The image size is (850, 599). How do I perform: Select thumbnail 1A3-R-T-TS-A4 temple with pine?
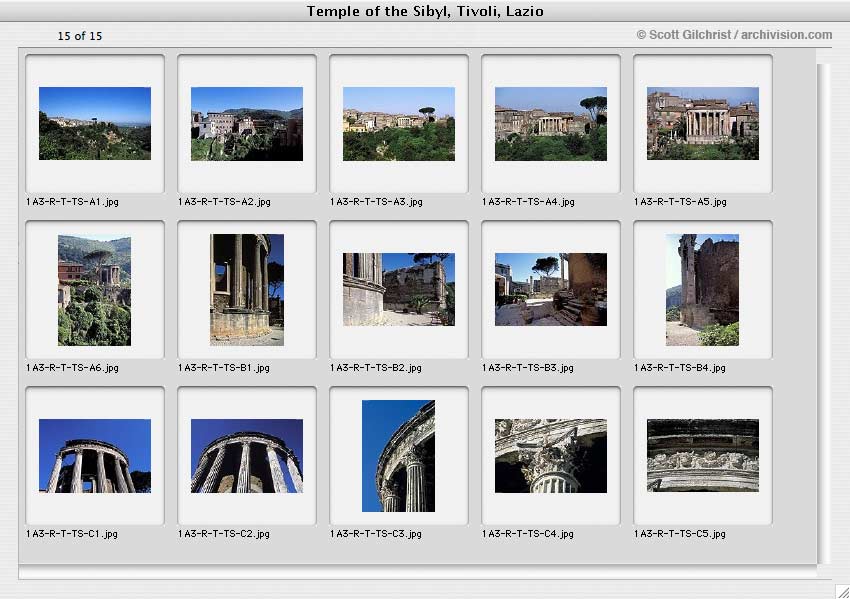tap(551, 124)
